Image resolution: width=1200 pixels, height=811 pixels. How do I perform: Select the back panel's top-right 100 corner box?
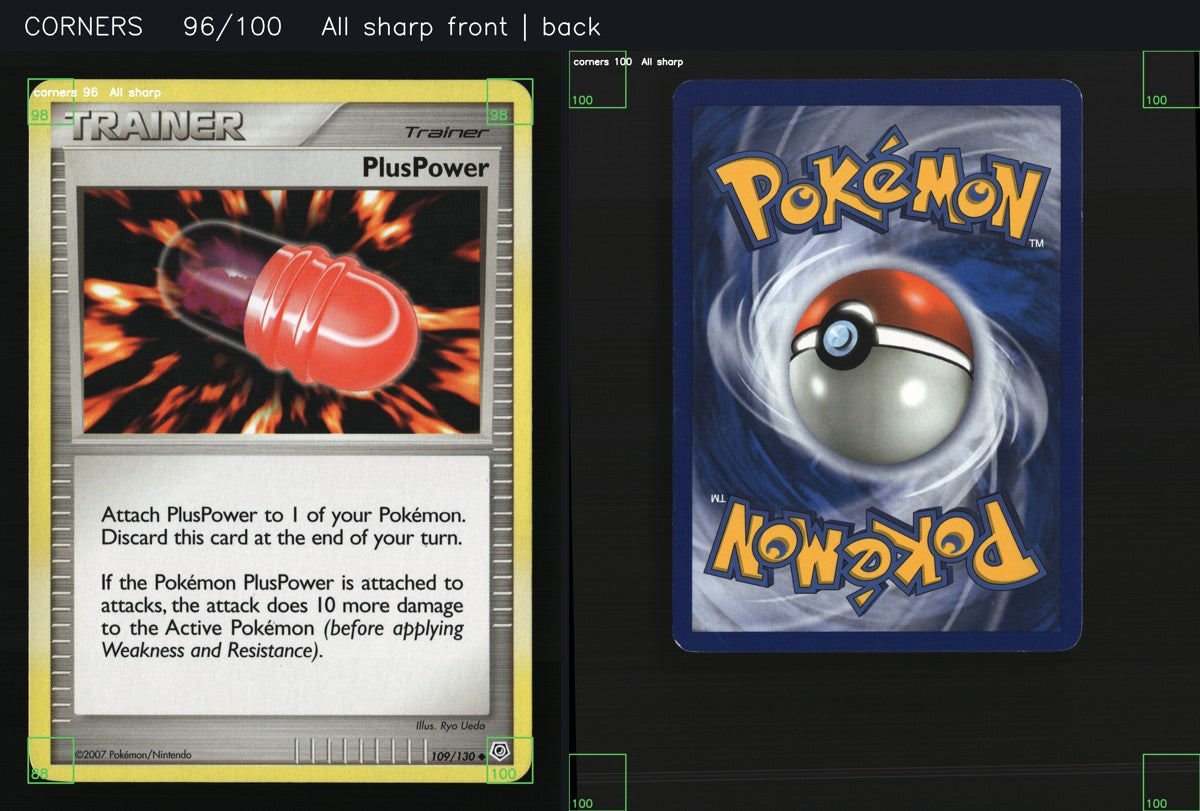1171,80
